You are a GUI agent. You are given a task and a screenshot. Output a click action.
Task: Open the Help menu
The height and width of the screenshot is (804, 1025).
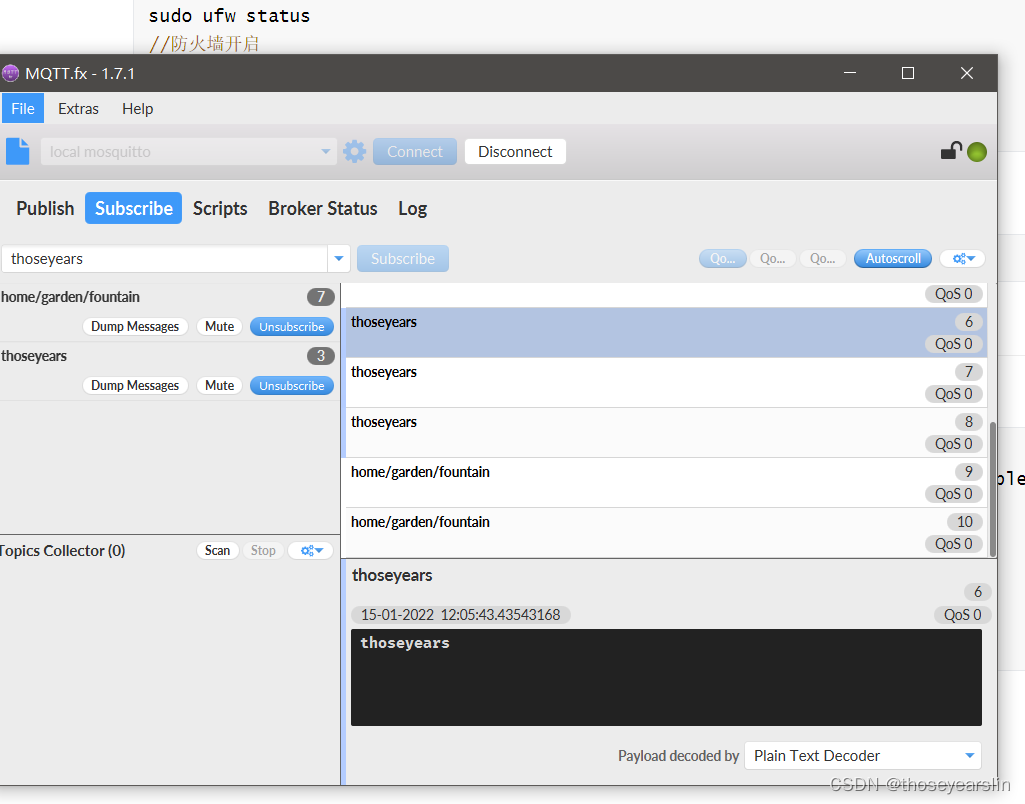137,109
